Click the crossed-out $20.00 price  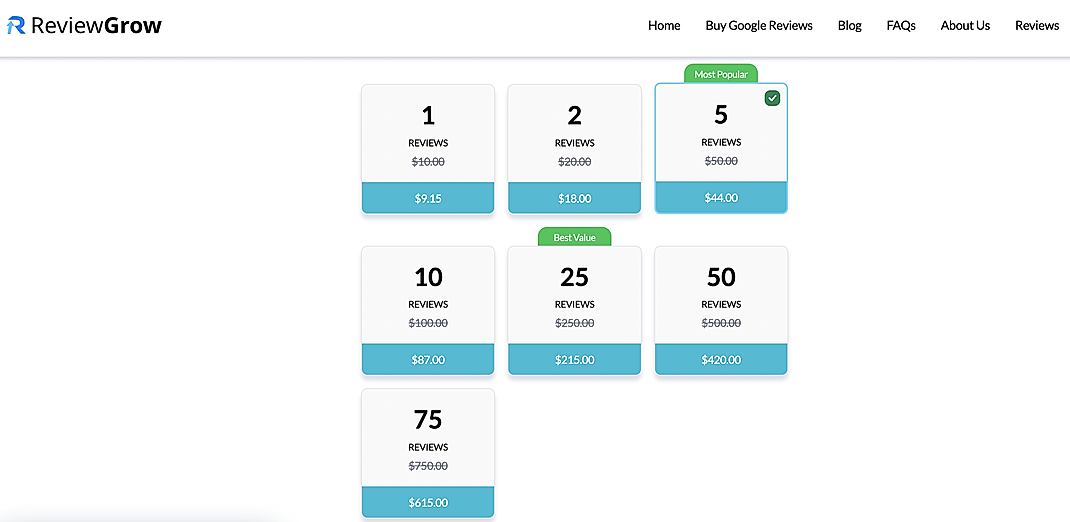tap(575, 162)
